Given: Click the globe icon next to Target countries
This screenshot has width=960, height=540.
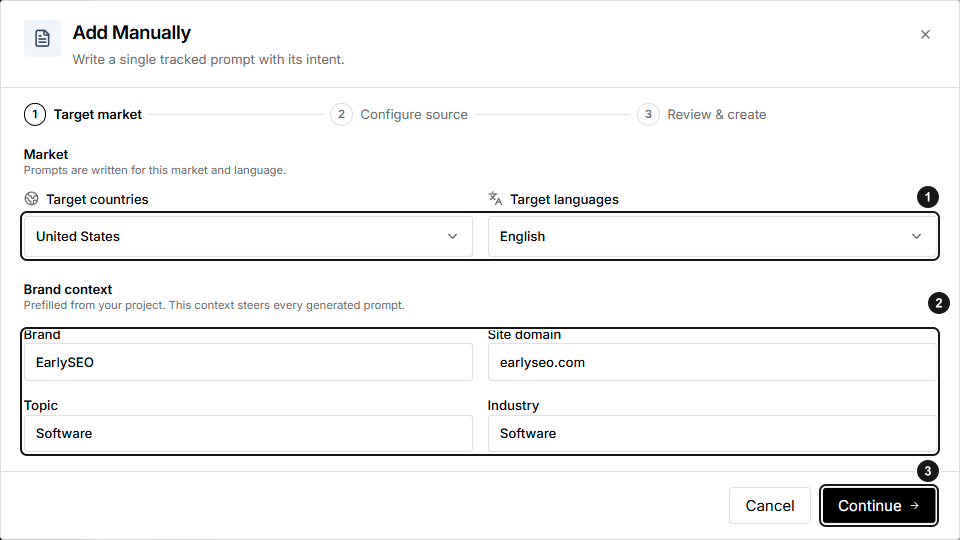Looking at the screenshot, I should click(x=31, y=199).
